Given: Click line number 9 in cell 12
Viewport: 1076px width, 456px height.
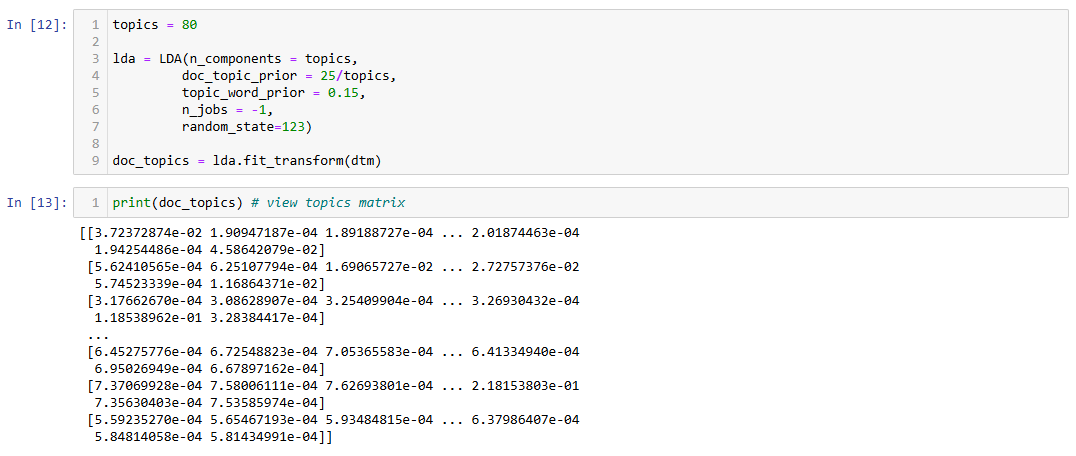Looking at the screenshot, I should (x=95, y=161).
